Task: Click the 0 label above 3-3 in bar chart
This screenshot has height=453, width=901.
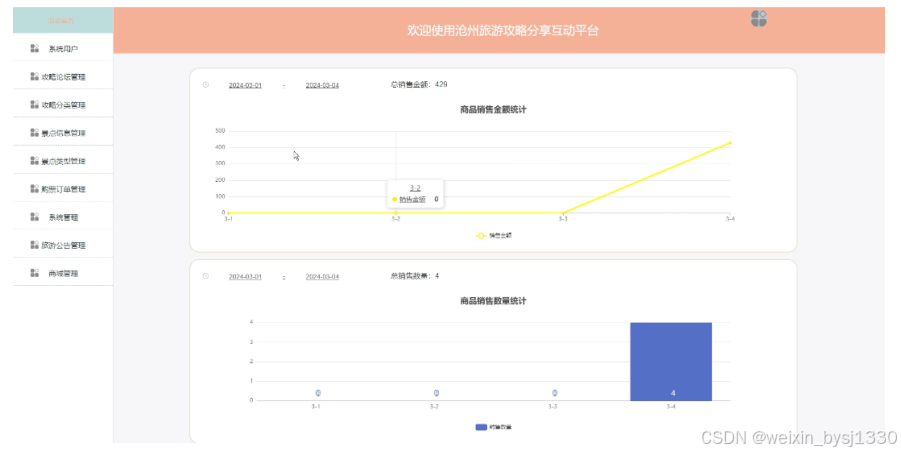Action: tap(555, 393)
